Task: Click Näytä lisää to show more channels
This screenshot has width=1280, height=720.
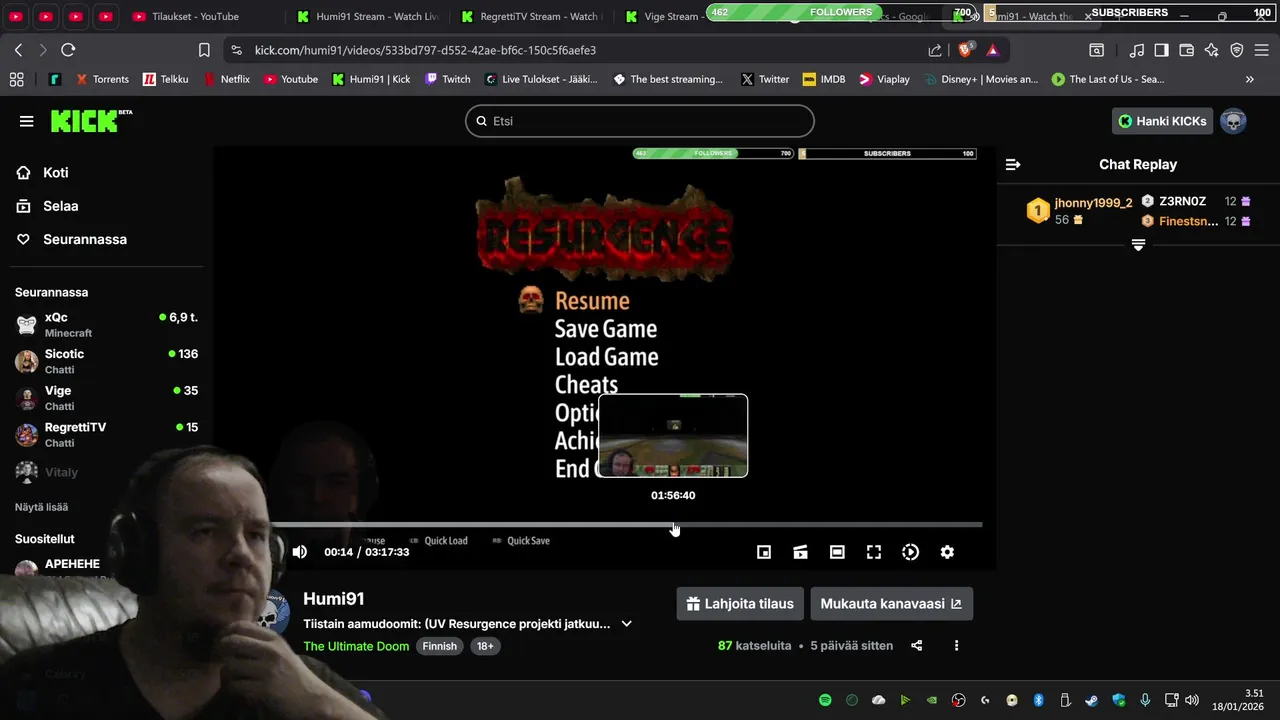Action: pyautogui.click(x=41, y=507)
